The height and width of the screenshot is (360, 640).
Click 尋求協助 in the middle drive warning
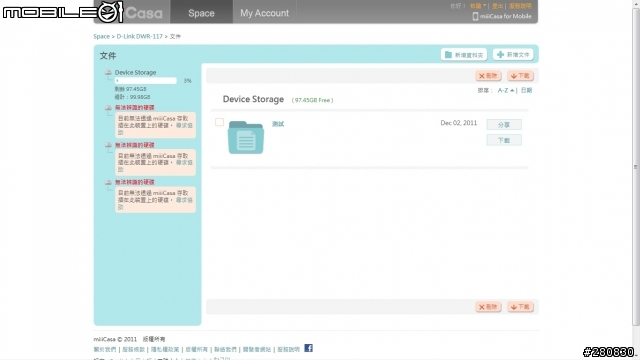184,162
